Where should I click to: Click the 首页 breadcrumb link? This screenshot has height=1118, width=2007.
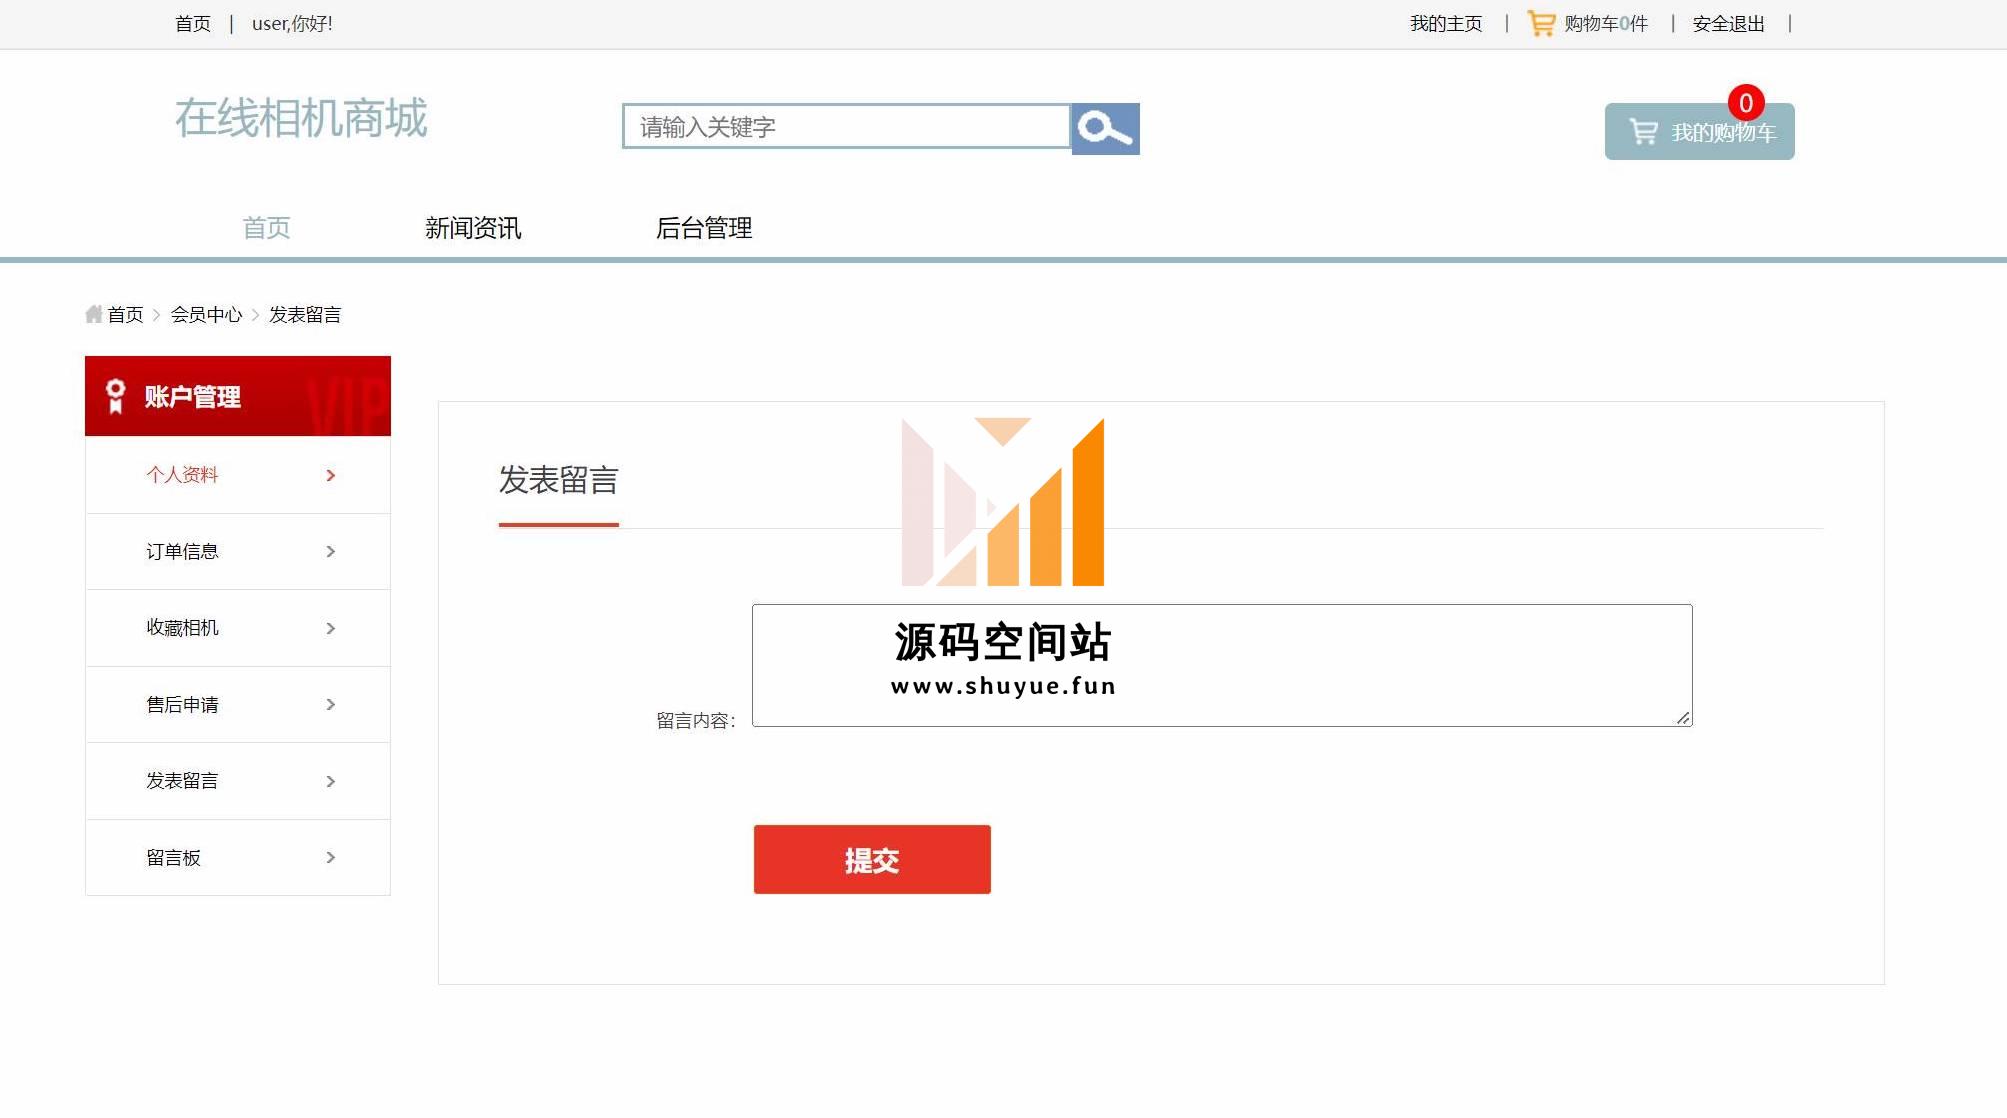[x=126, y=314]
